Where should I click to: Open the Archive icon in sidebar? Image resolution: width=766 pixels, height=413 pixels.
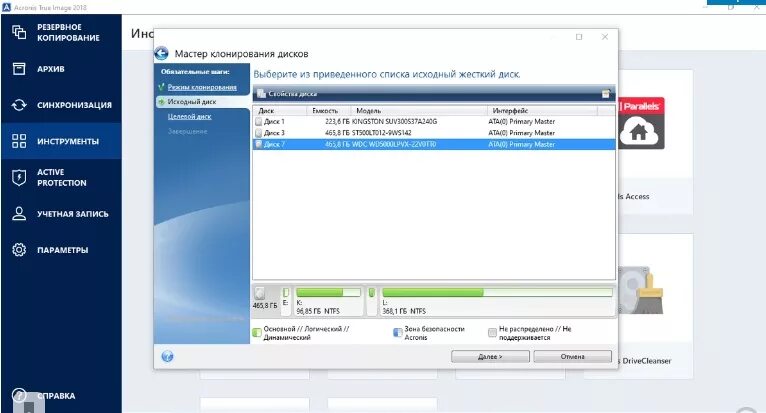tap(19, 68)
